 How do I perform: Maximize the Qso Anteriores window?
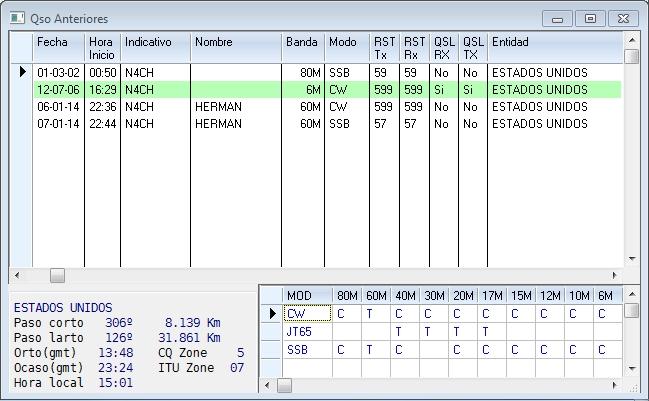(590, 17)
